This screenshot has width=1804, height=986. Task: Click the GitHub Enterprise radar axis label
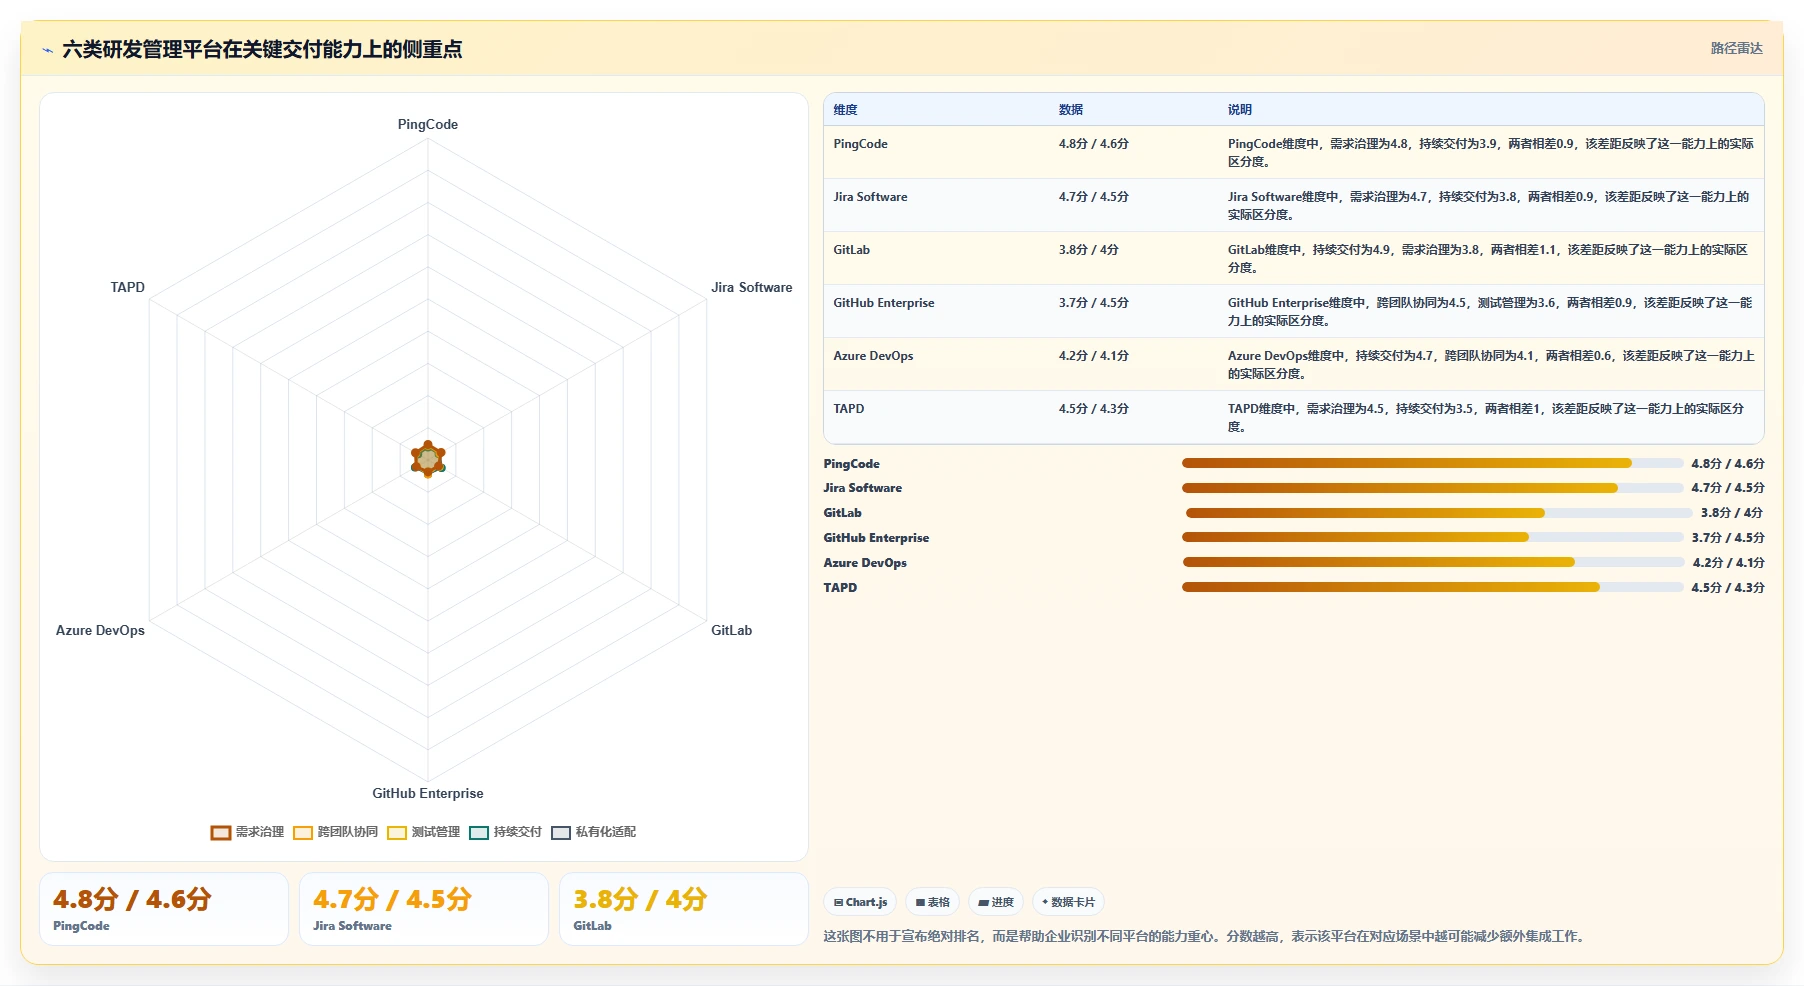(x=428, y=794)
